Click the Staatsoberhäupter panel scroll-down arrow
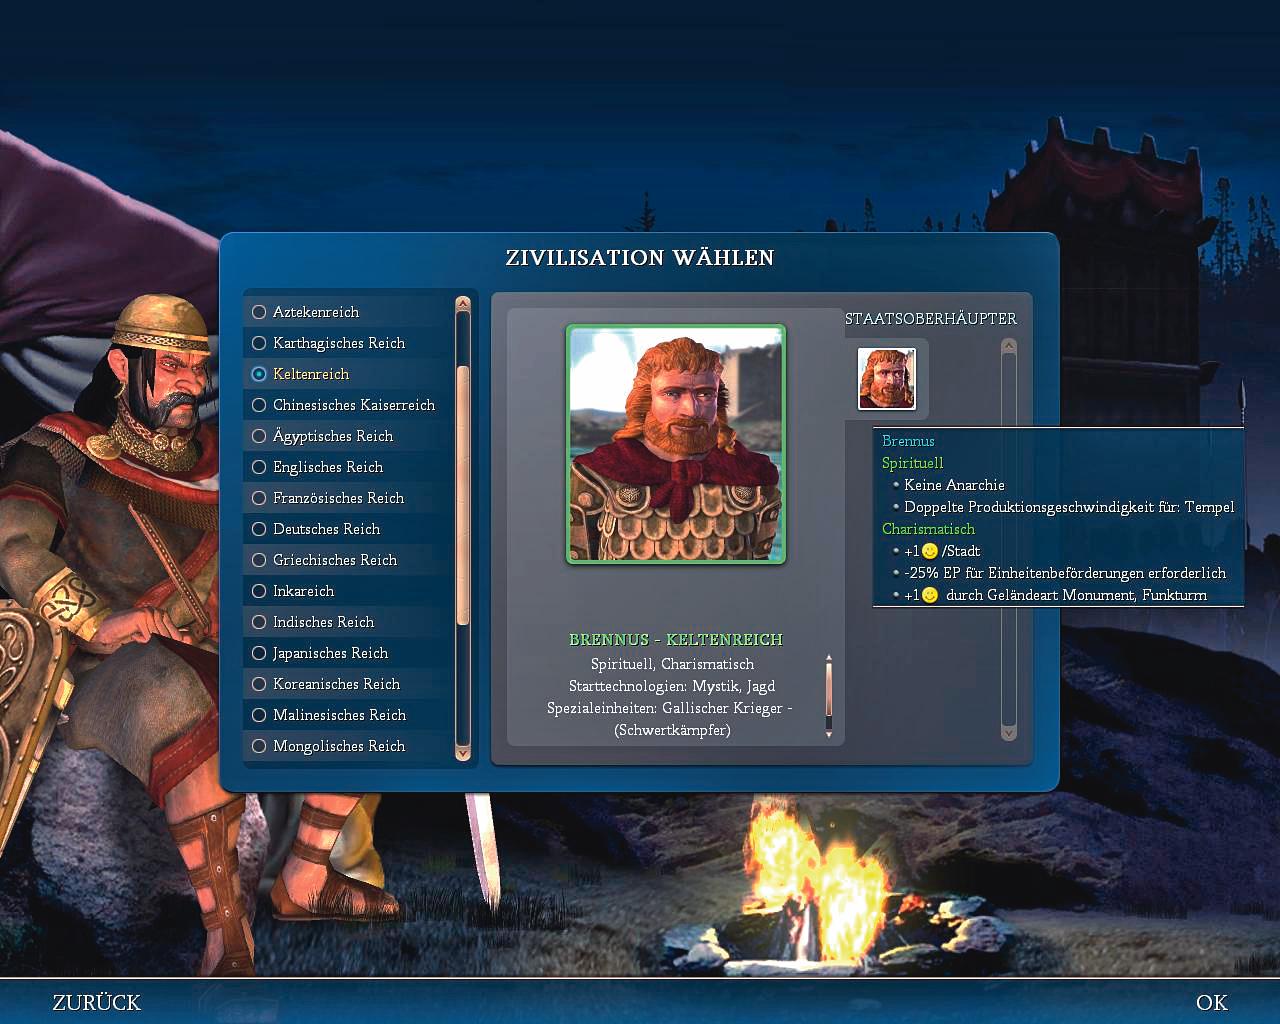Viewport: 1280px width, 1024px height. [1008, 733]
